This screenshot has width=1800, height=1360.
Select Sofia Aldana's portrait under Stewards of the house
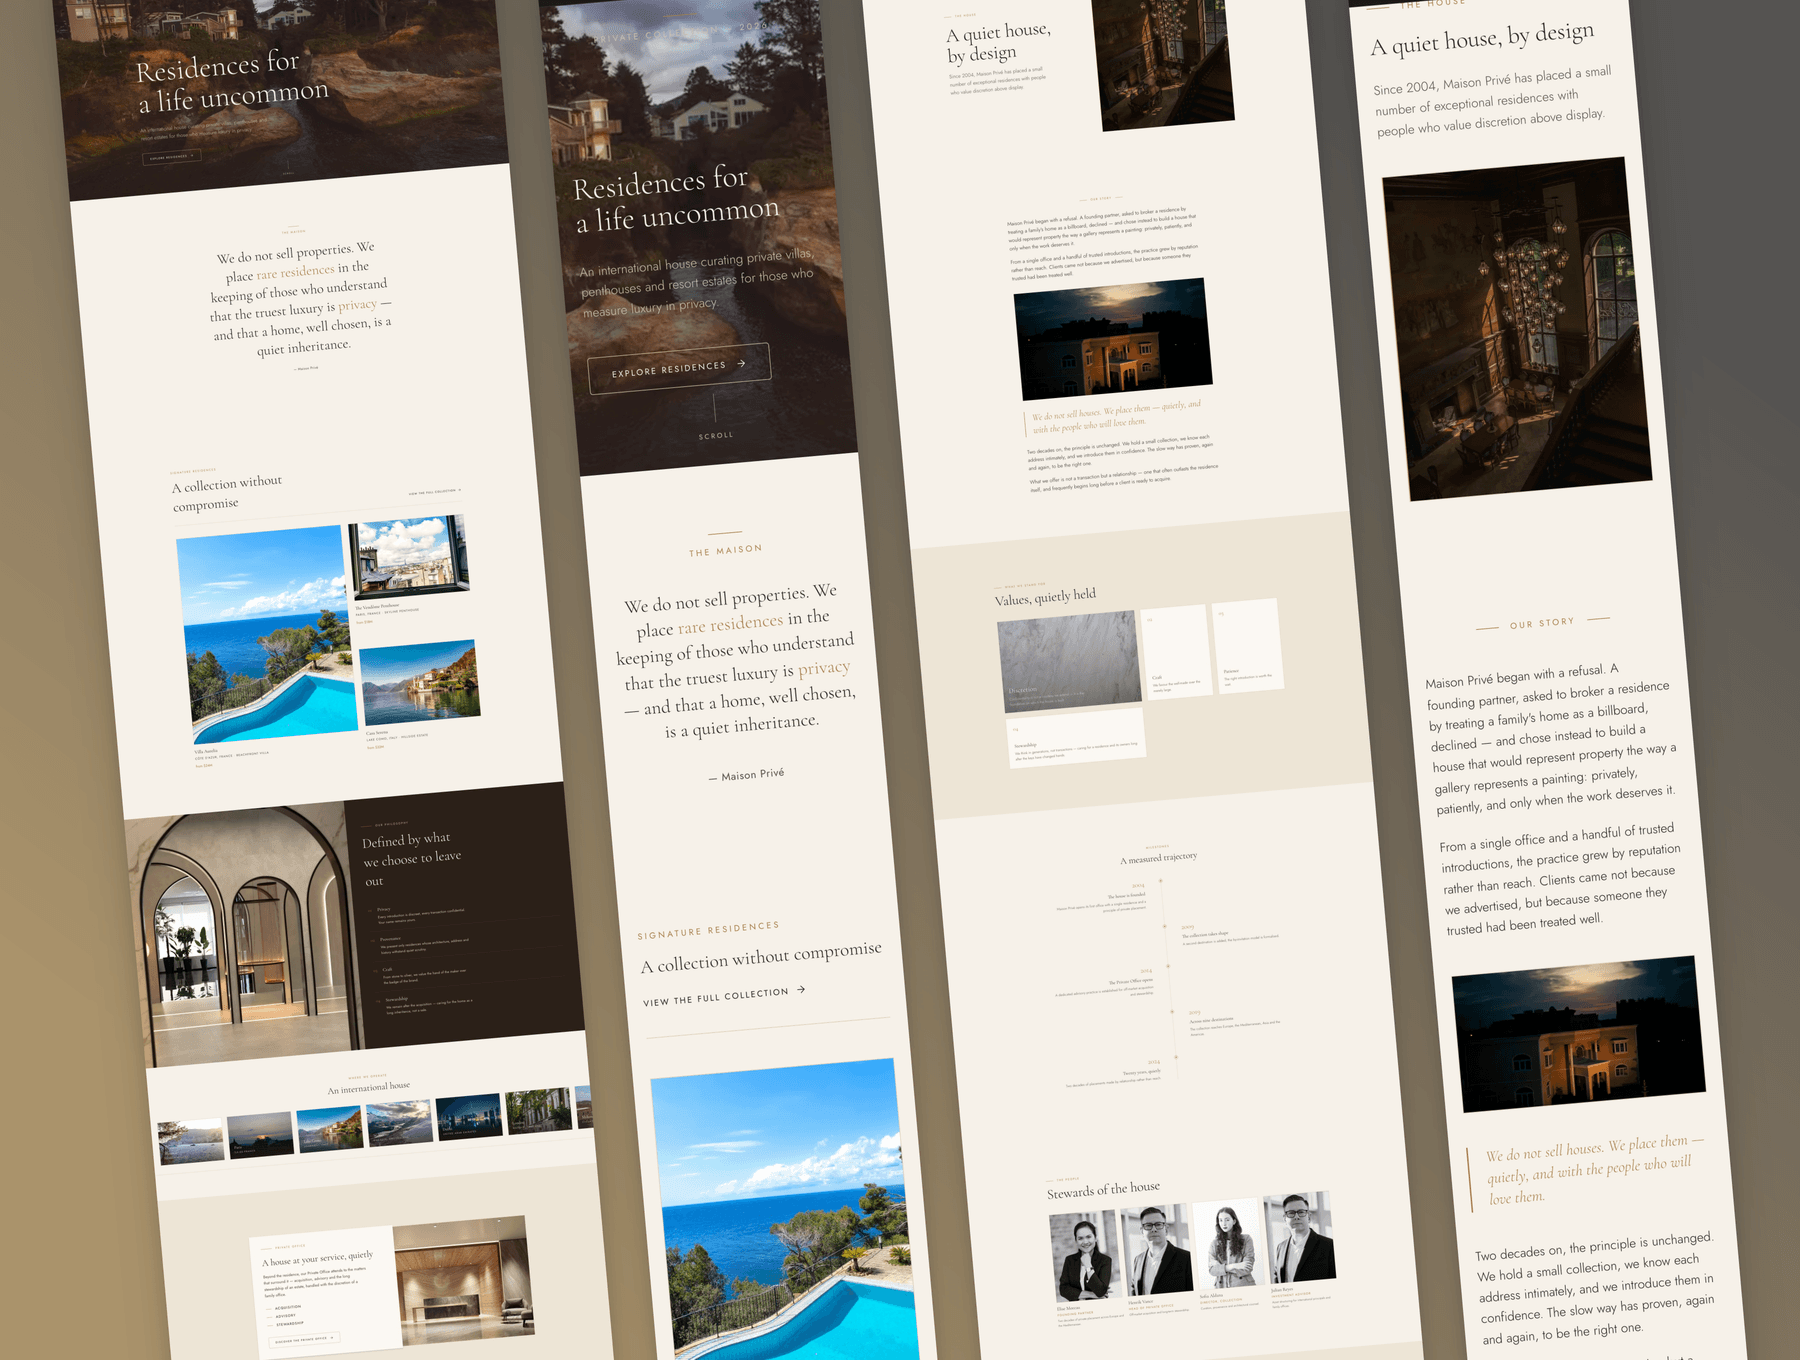(x=1227, y=1241)
